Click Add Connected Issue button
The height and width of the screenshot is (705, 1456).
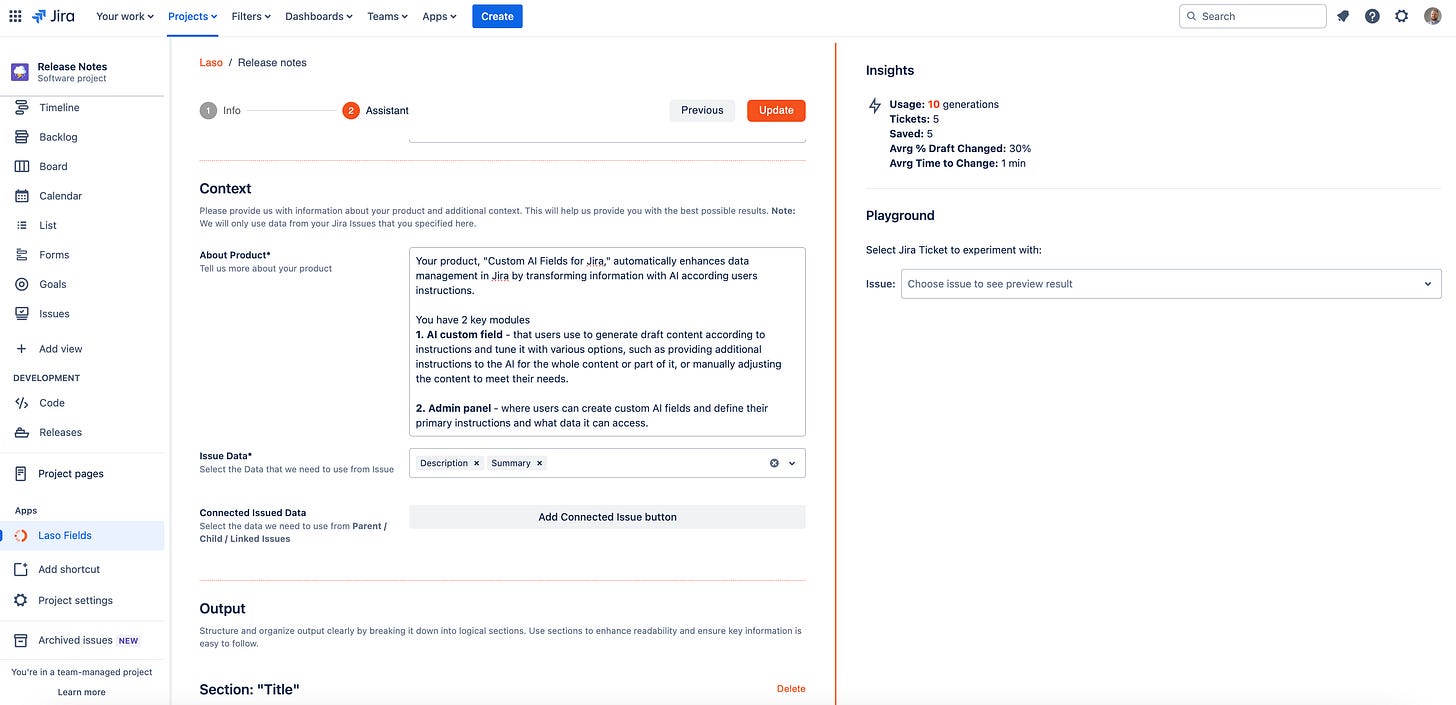click(607, 517)
